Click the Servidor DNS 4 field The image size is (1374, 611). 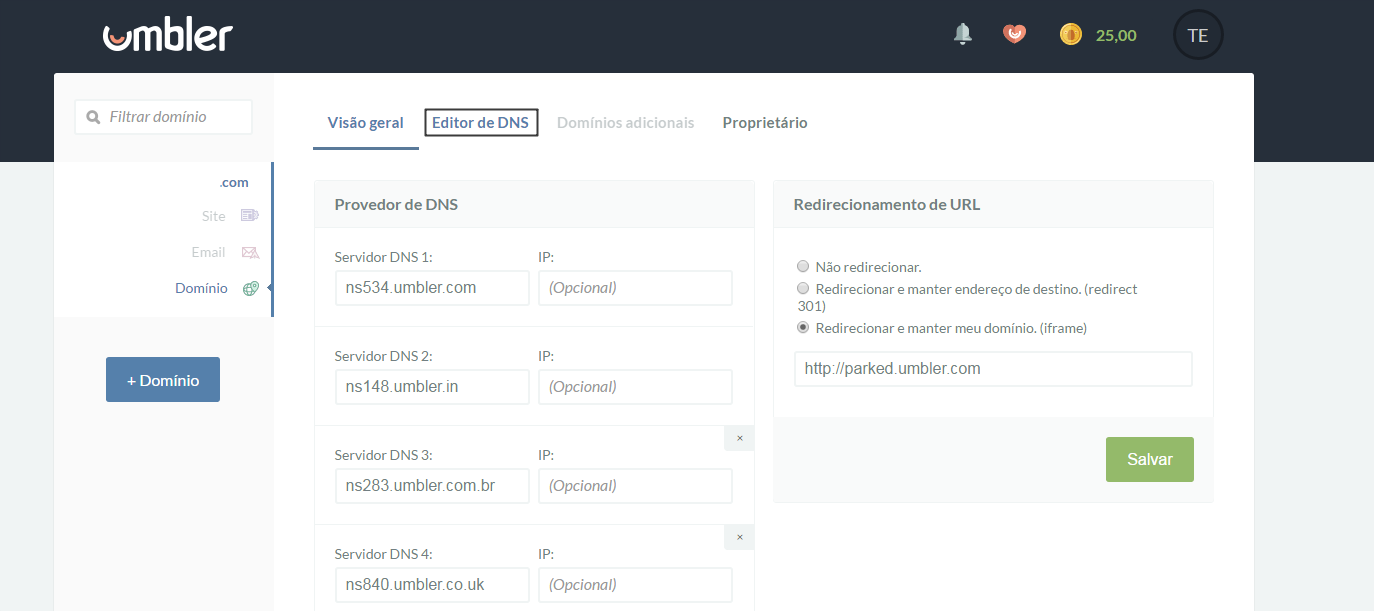[x=432, y=585]
